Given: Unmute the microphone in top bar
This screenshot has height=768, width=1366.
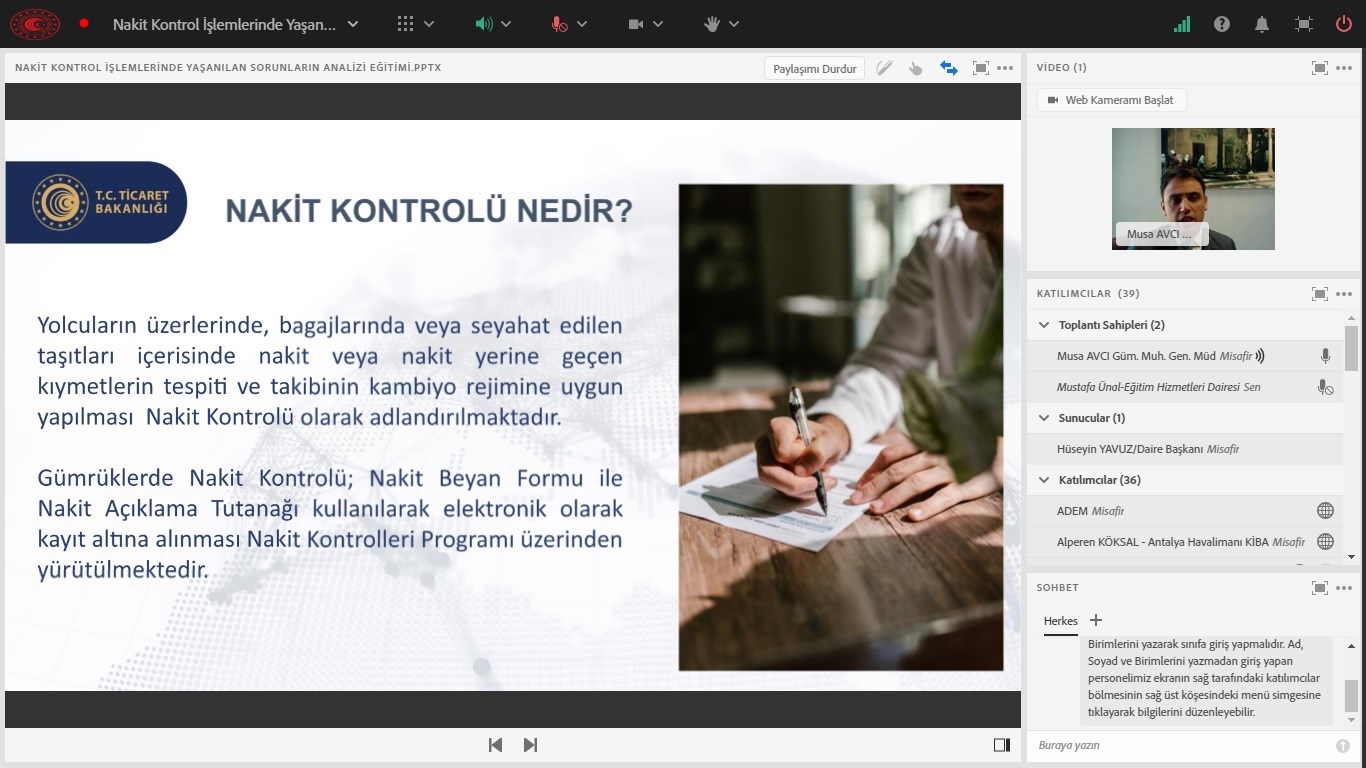Looking at the screenshot, I should point(560,24).
